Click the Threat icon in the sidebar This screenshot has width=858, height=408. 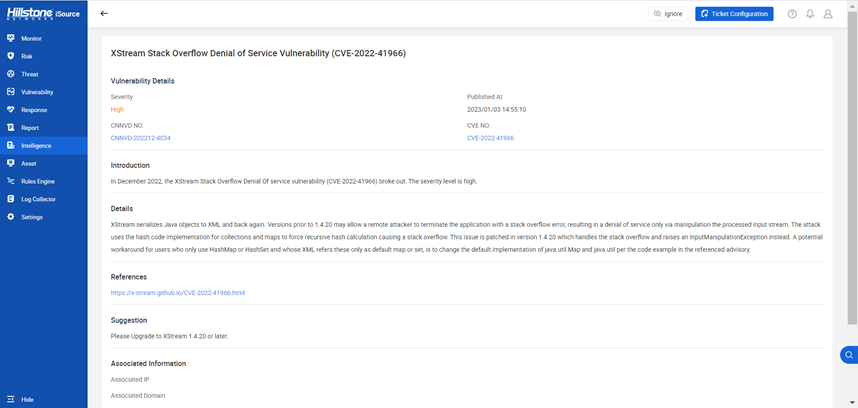tap(10, 74)
